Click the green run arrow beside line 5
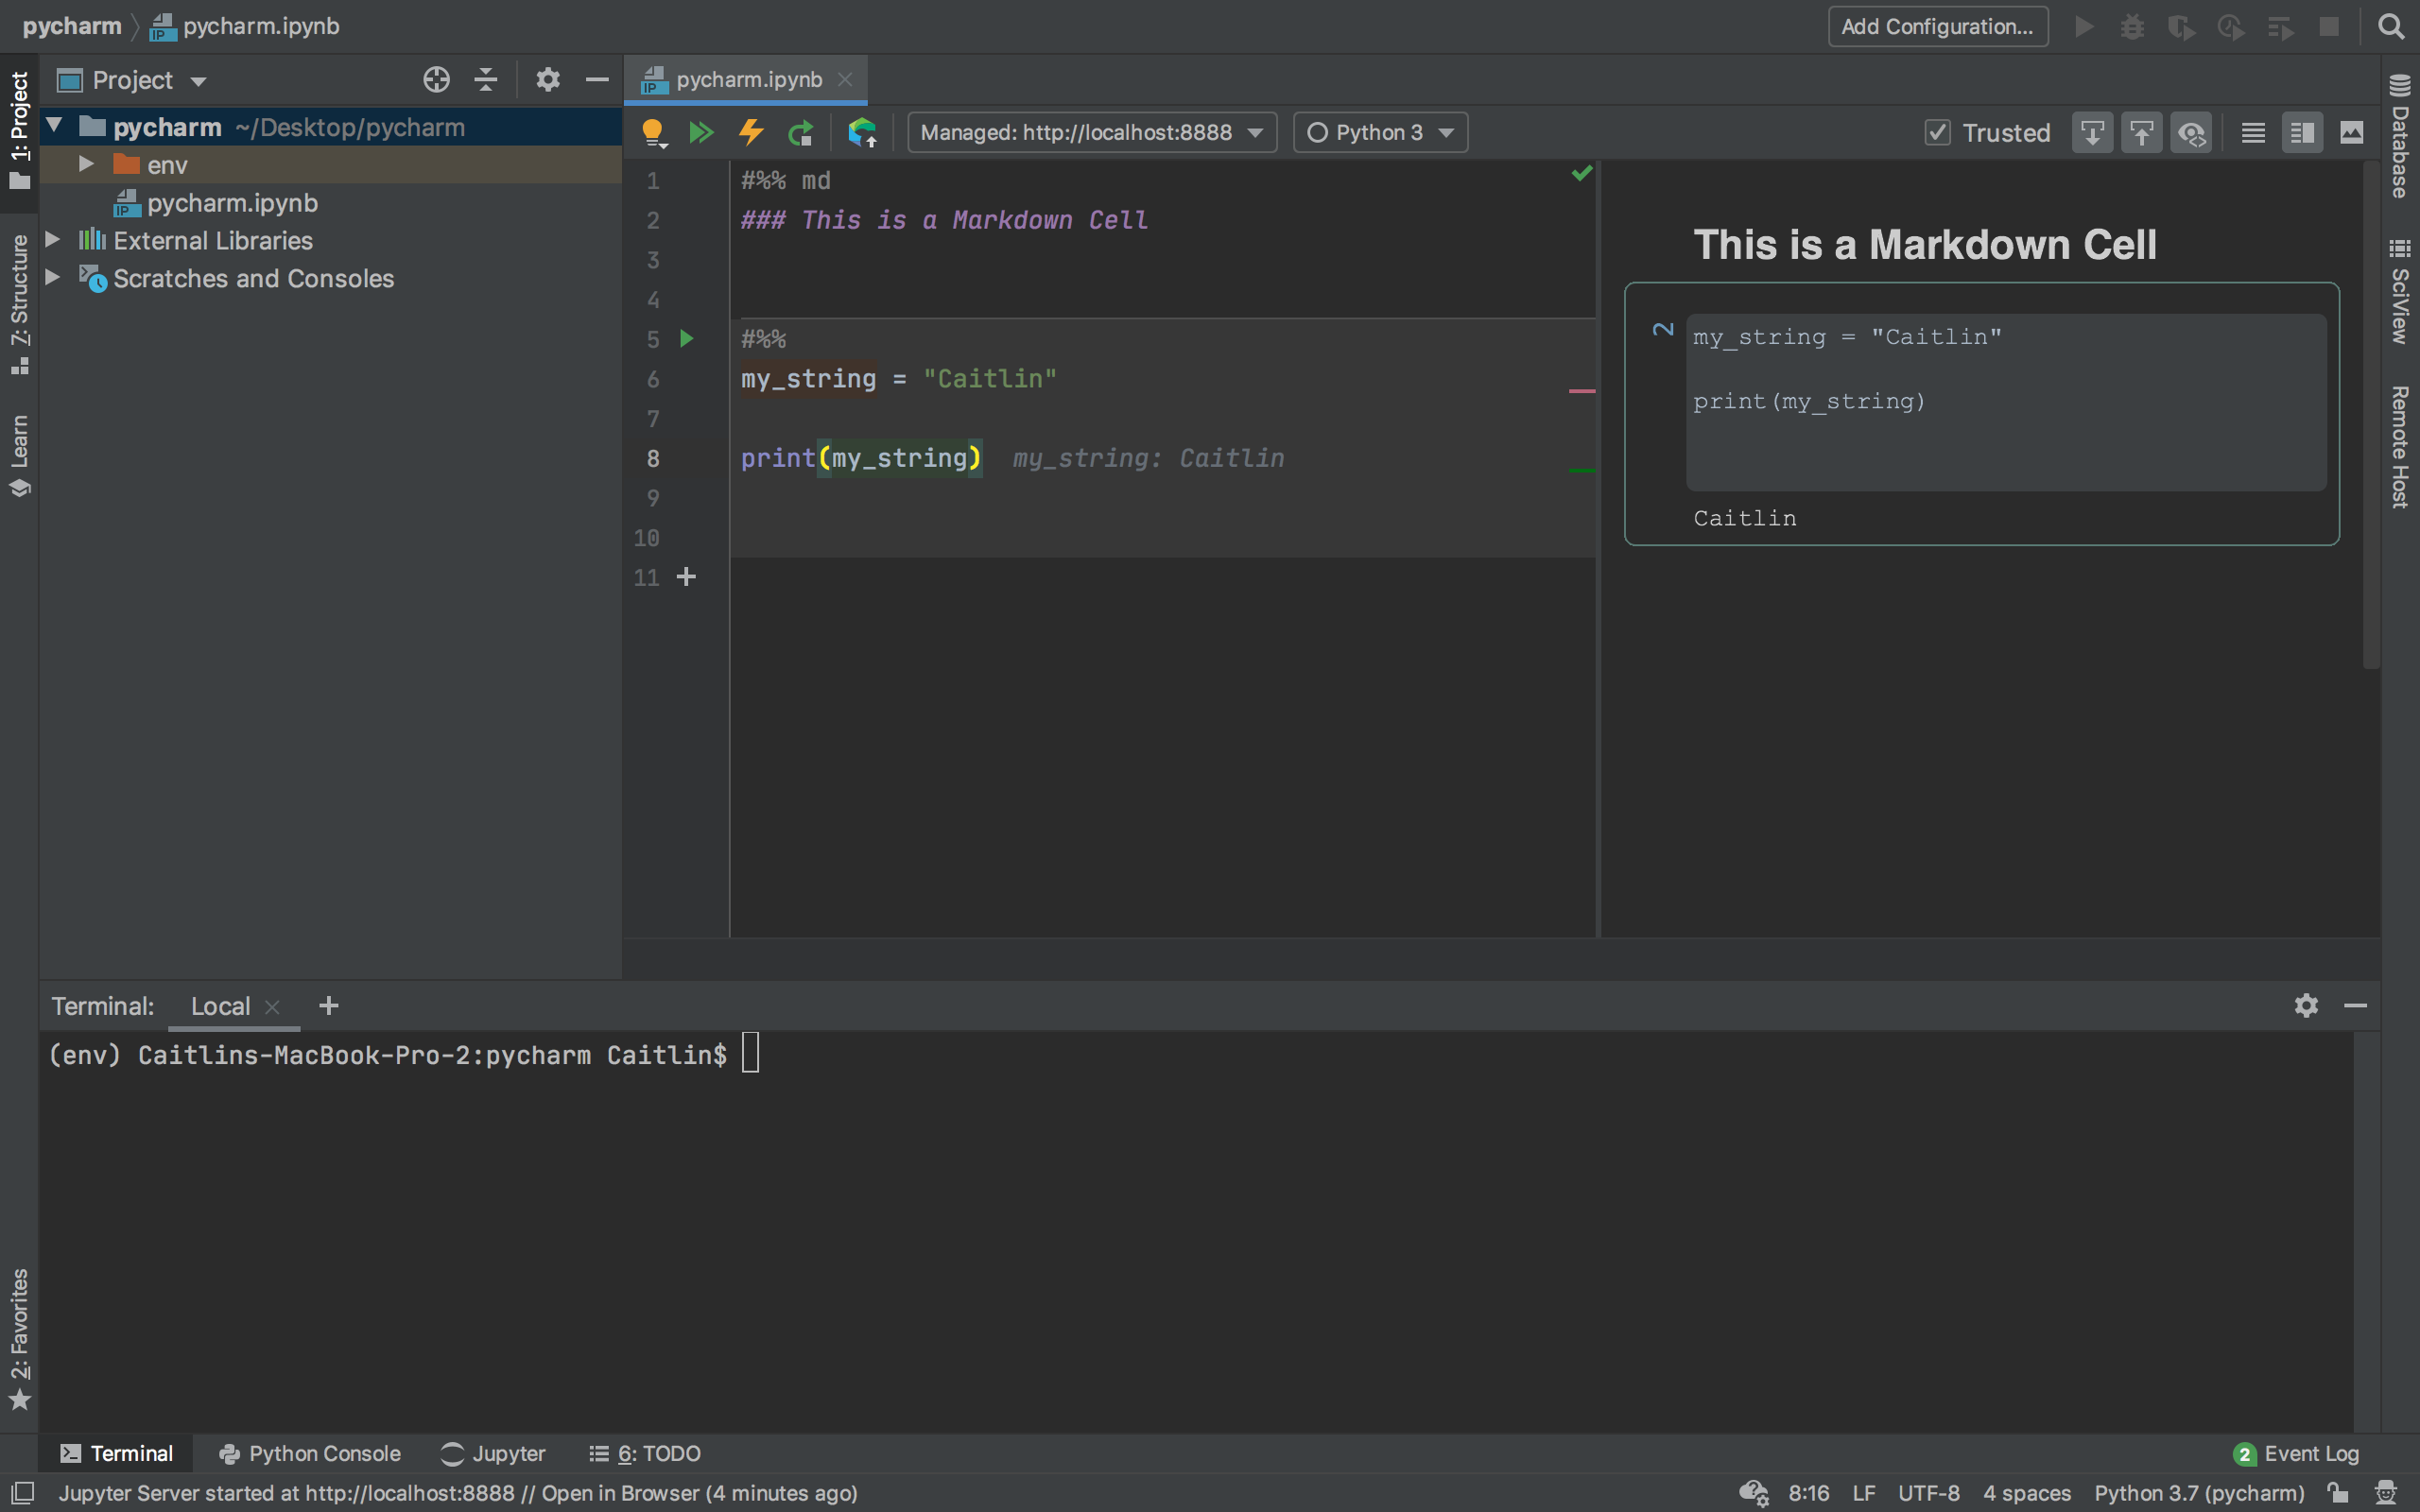Screen dimensions: 2420x1512 pos(687,339)
